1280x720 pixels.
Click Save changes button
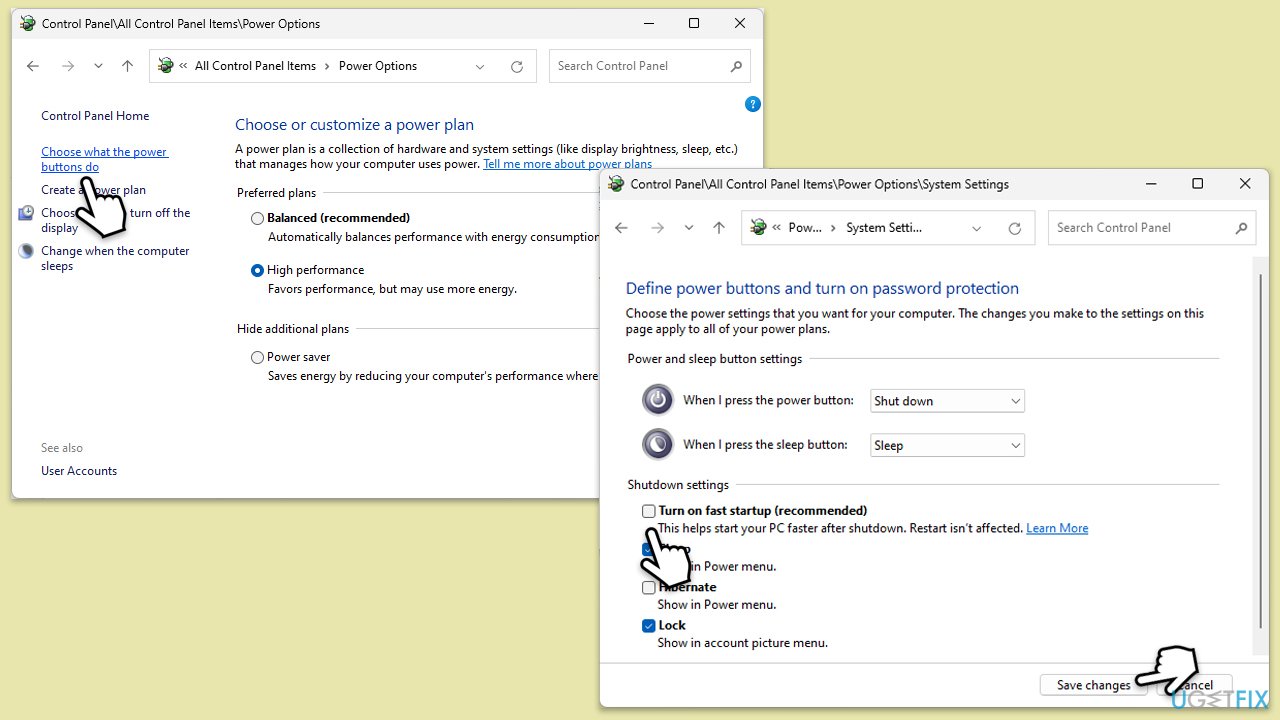pos(1094,685)
